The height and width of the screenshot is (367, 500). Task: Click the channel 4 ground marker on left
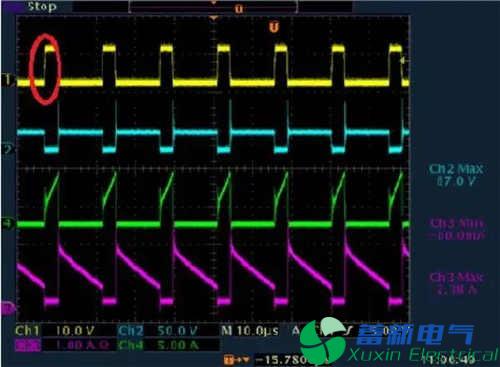coord(8,223)
